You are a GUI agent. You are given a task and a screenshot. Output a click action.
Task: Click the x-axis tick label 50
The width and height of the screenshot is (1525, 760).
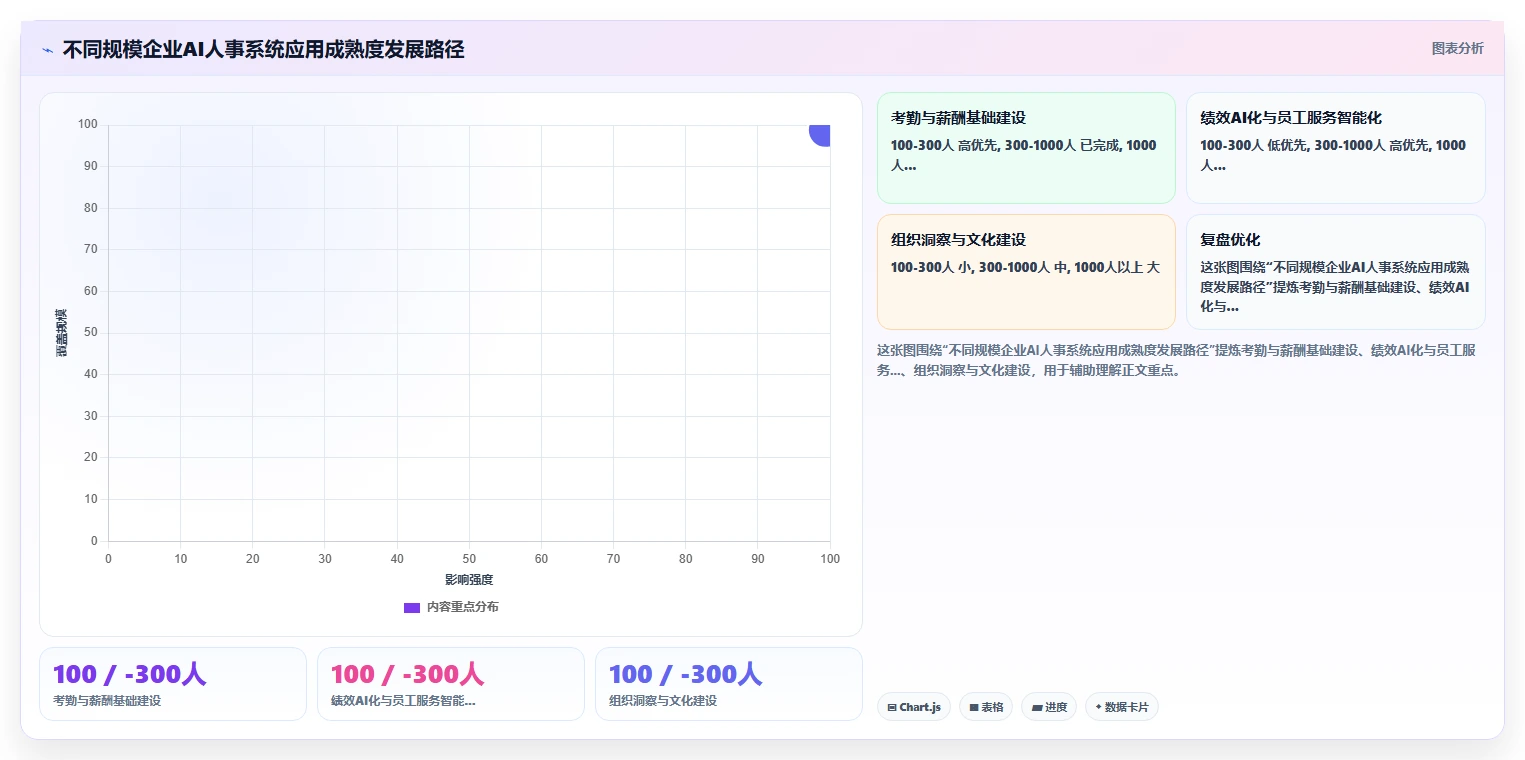(x=469, y=559)
